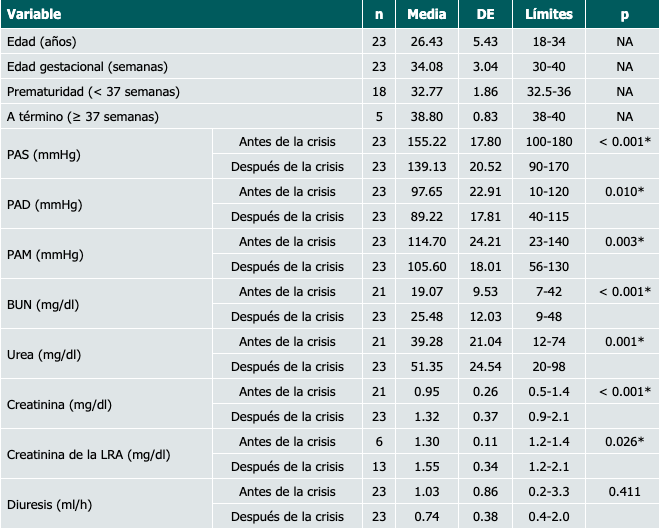Viewport: 659px width, 529px height.
Task: Click the p column header
Action: (624, 15)
